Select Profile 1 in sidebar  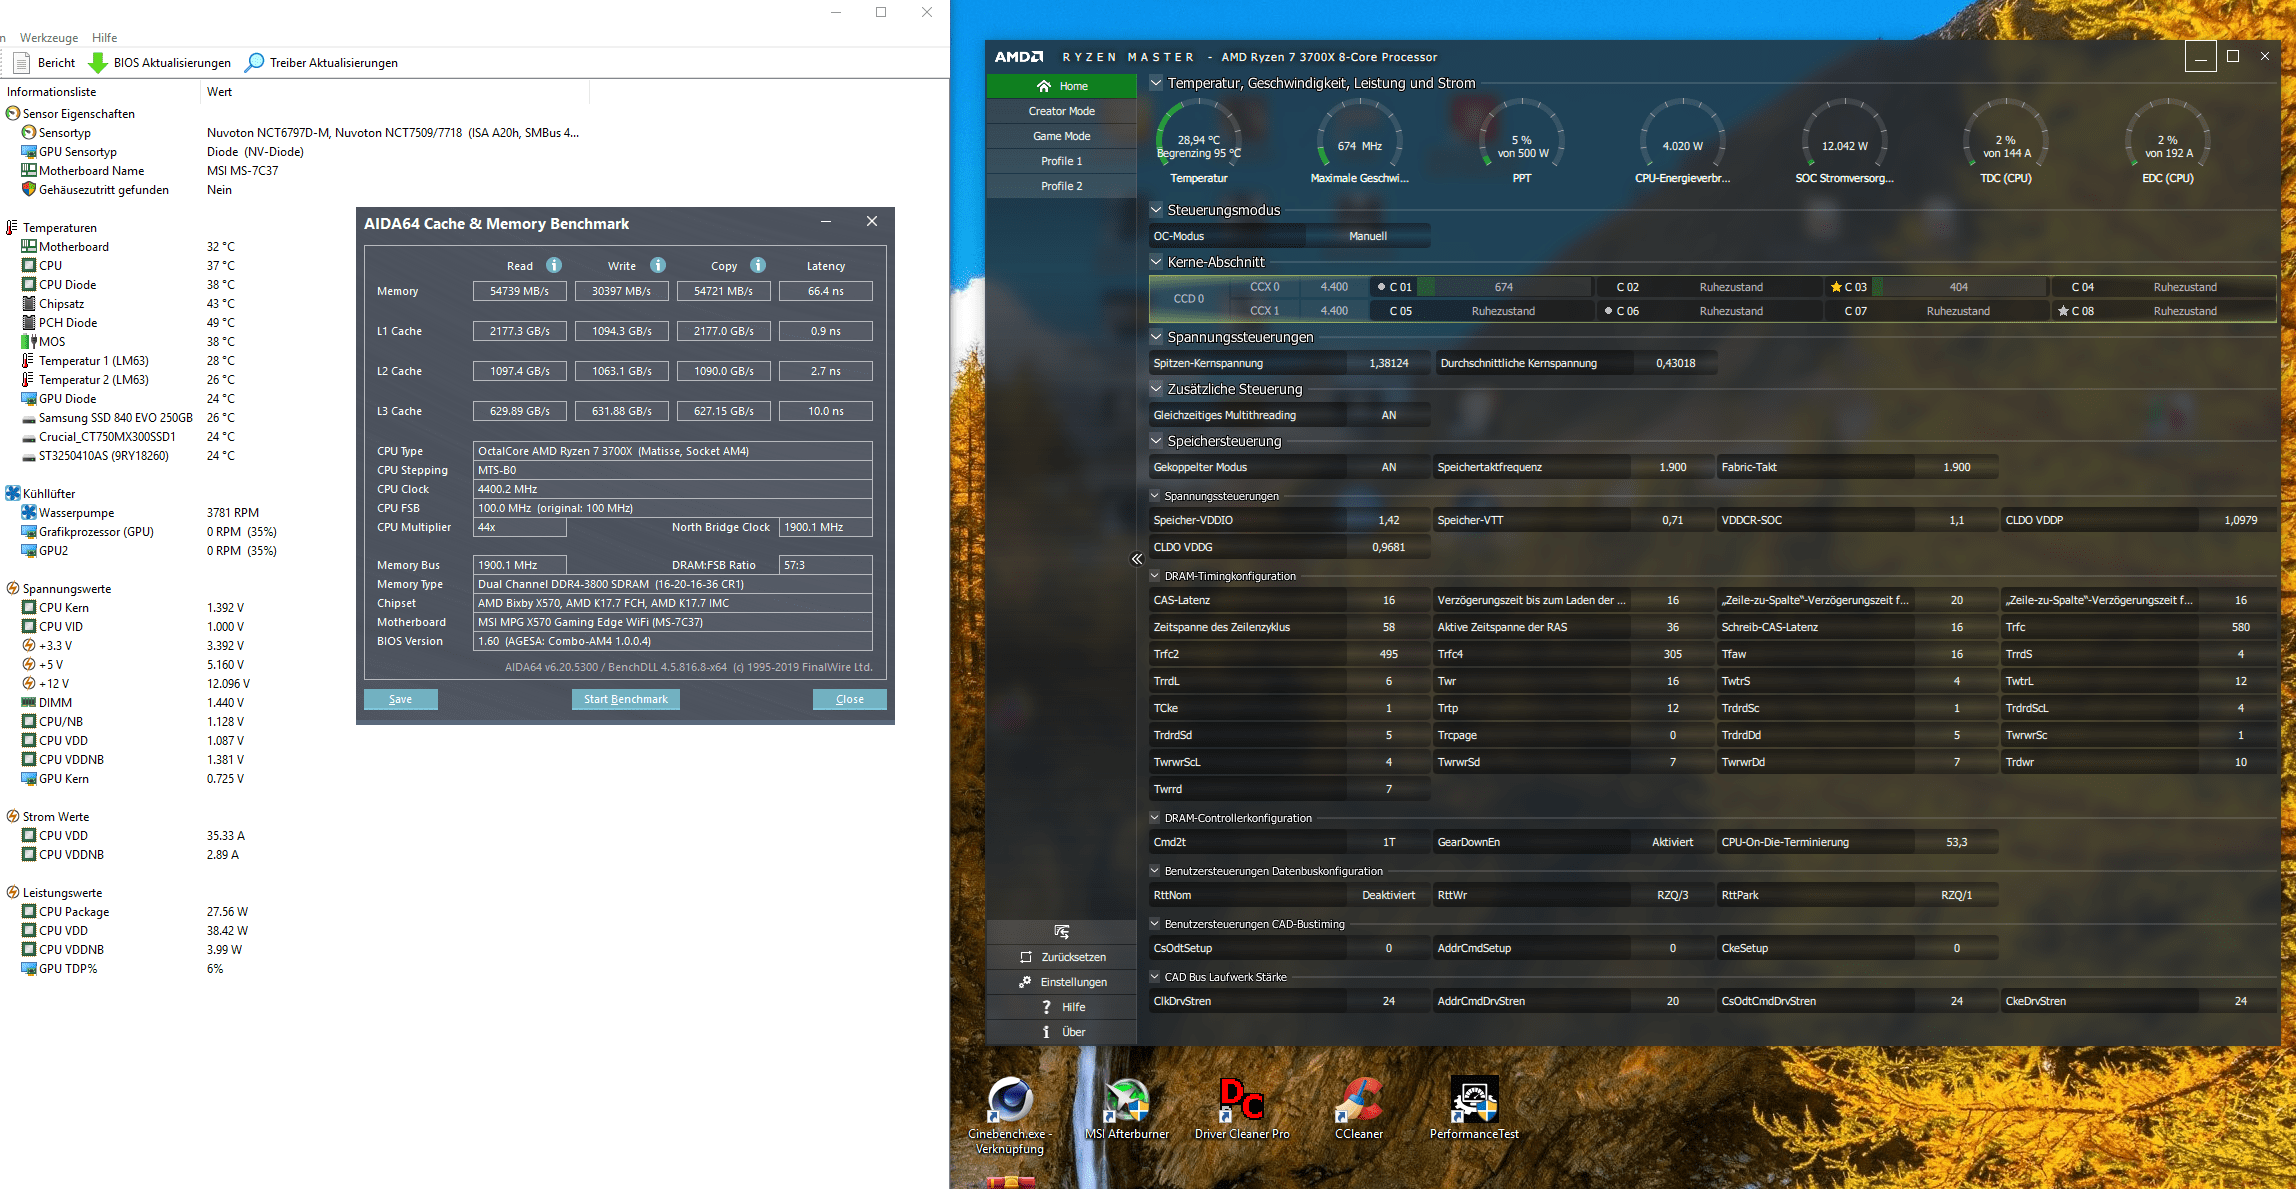(x=1062, y=161)
